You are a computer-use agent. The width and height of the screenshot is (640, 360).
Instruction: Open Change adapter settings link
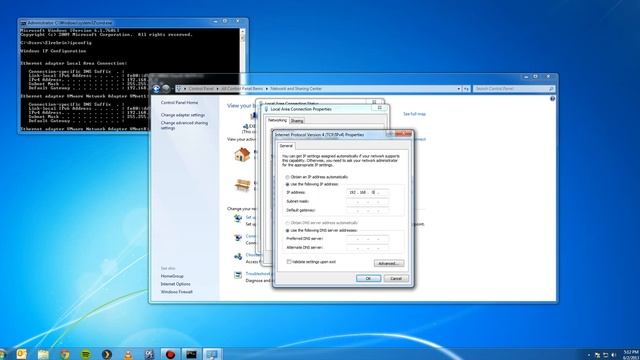[x=183, y=115]
